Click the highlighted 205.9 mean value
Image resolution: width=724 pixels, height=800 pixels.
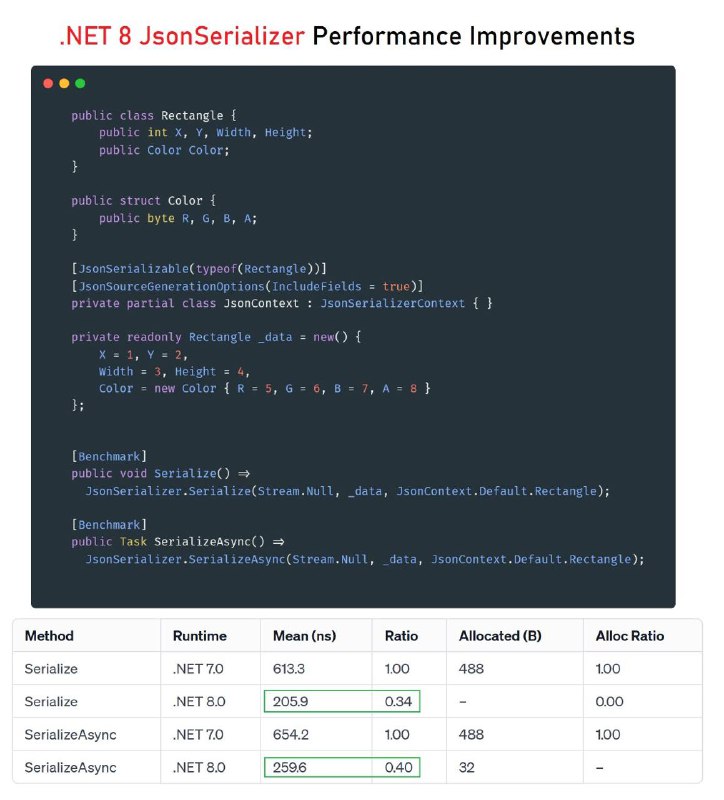click(x=290, y=702)
